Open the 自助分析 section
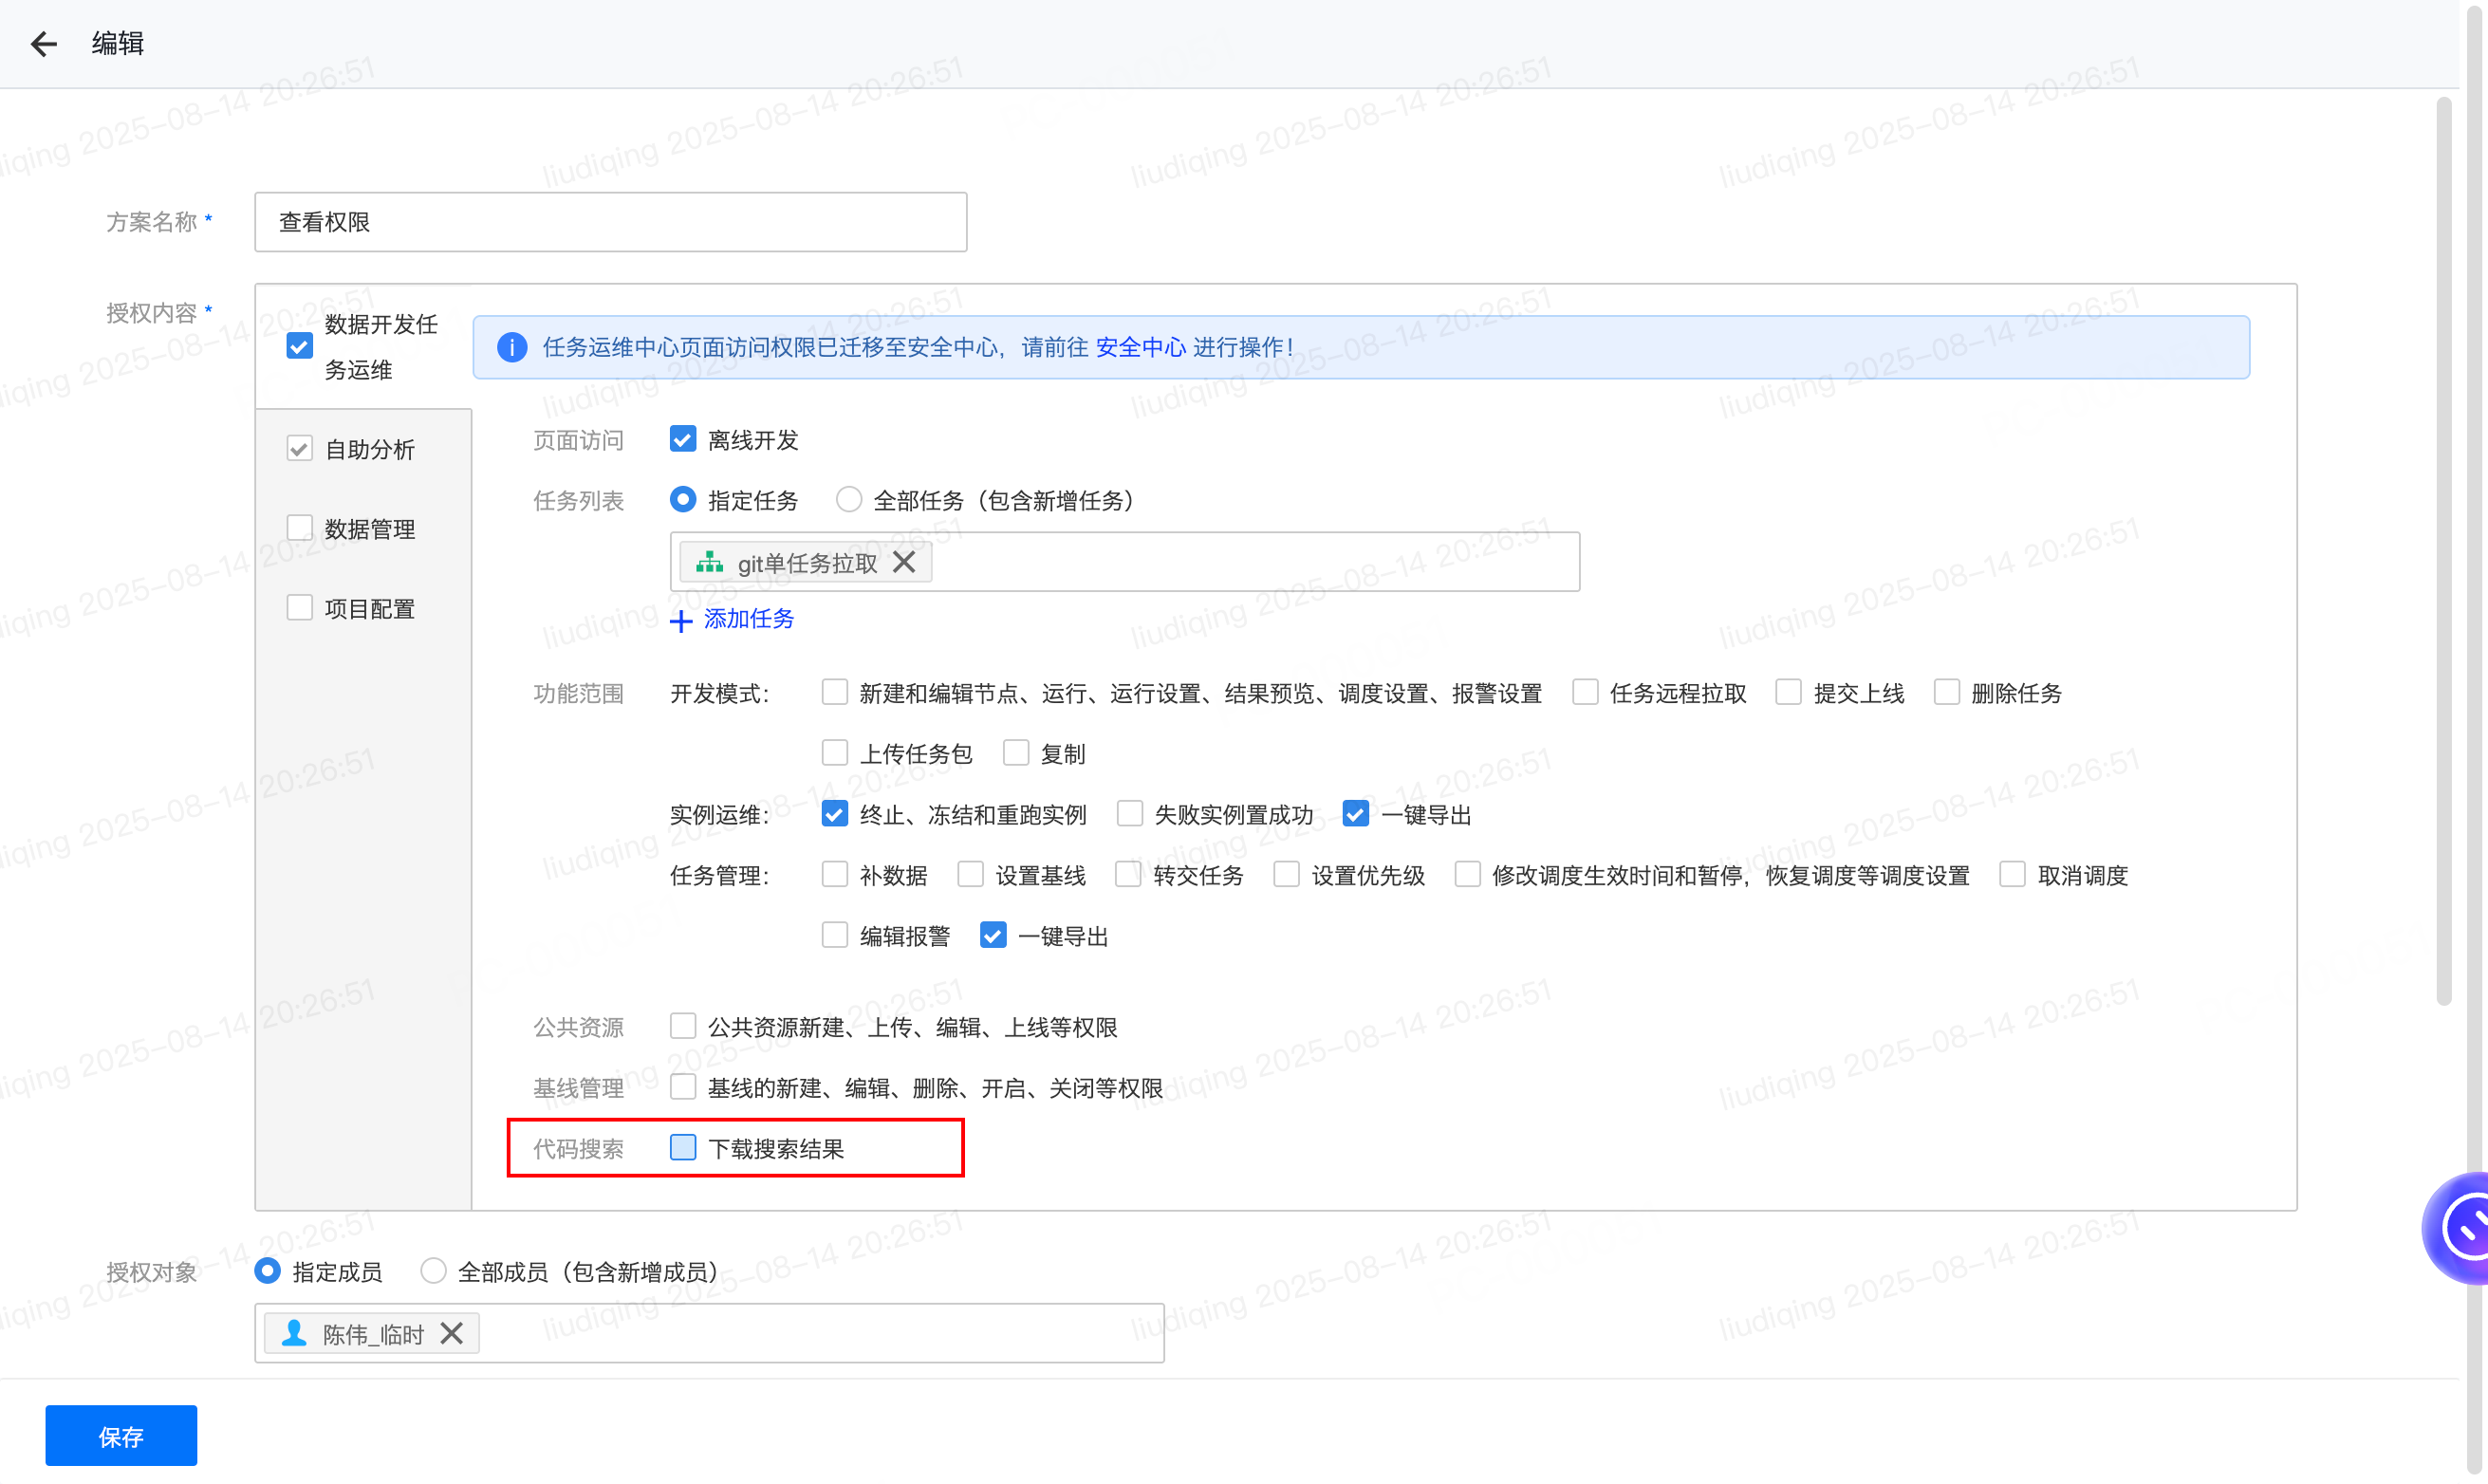Screen dimensions: 2488x1484 tap(369, 449)
